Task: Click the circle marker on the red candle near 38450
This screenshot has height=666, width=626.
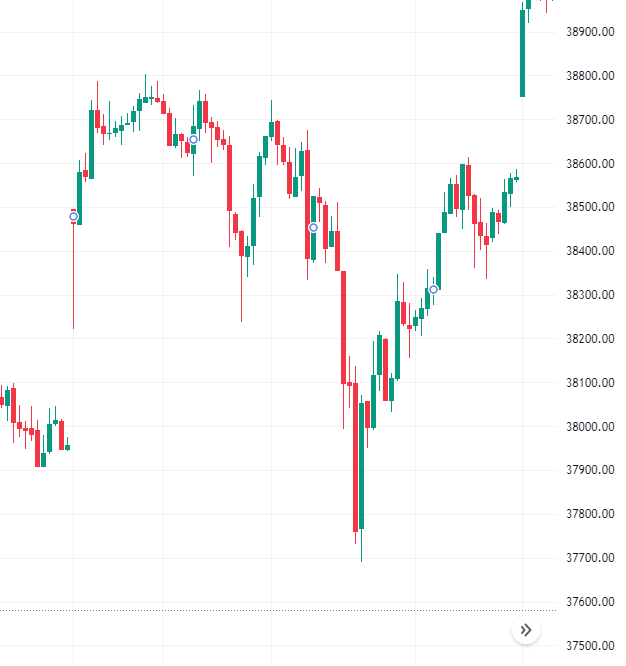Action: 313,227
